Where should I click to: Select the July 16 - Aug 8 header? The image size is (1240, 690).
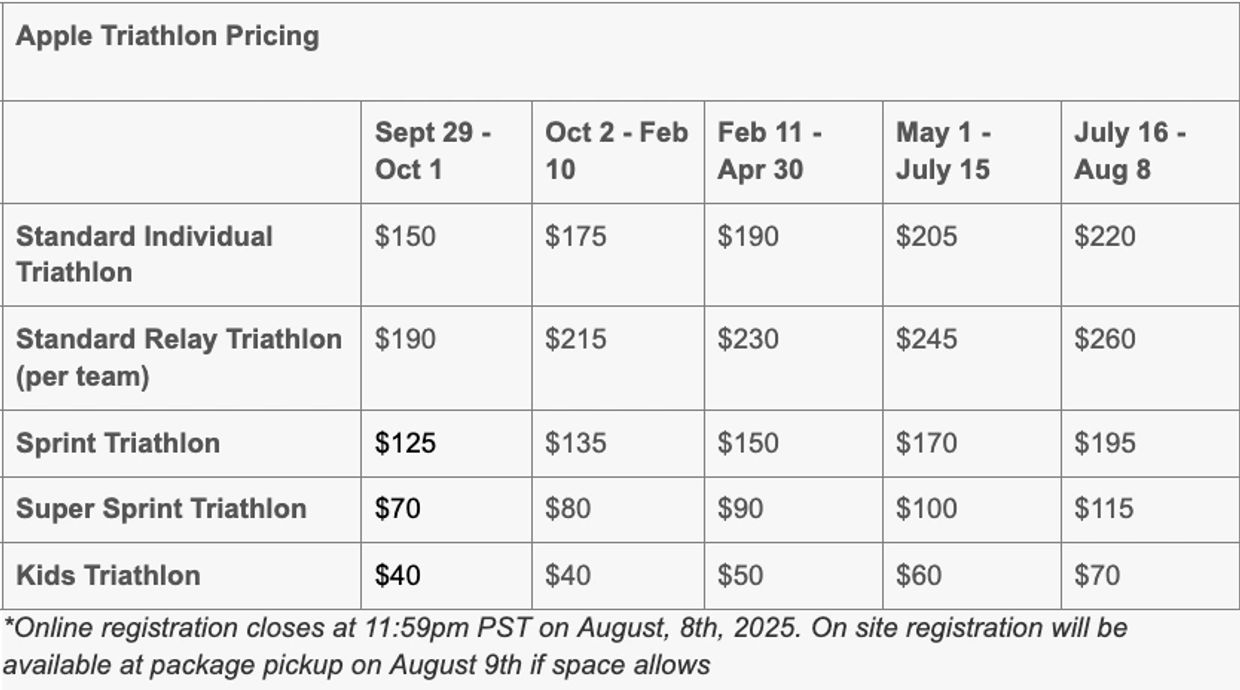coord(1129,151)
